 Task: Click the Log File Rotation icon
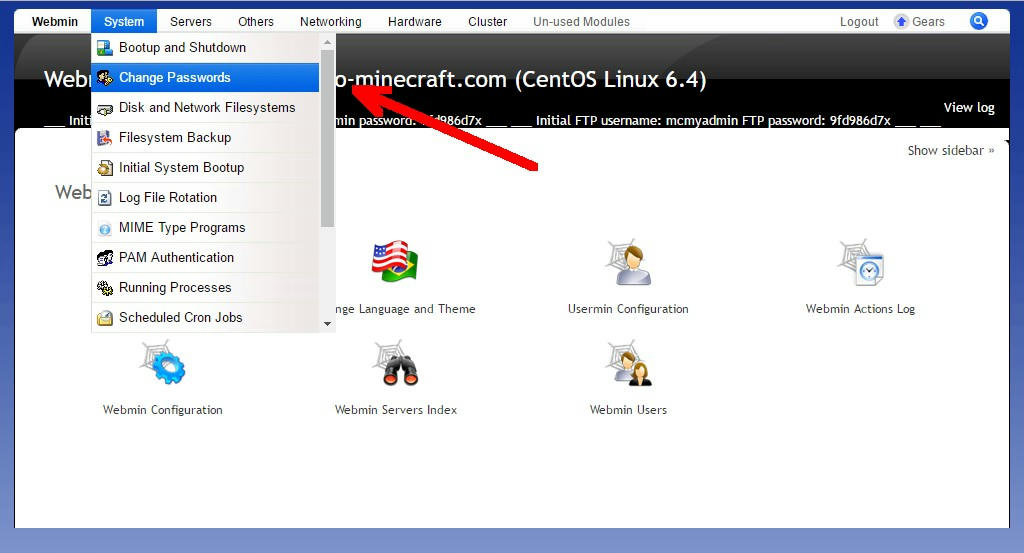coord(104,198)
